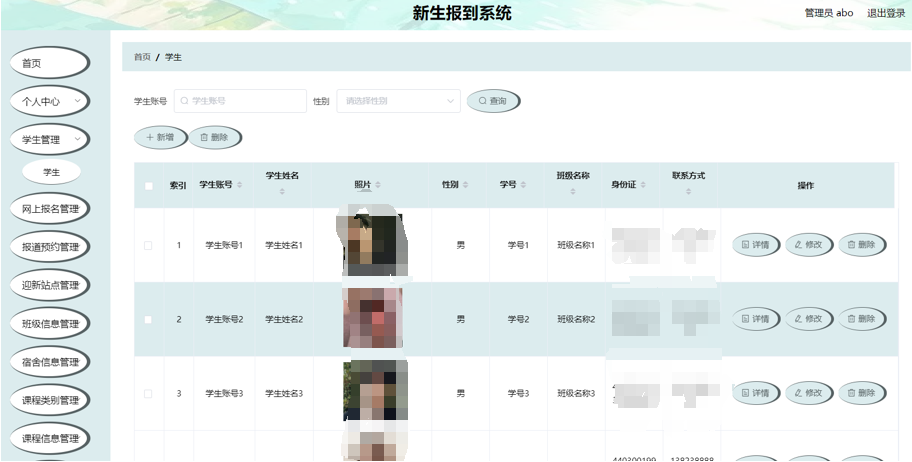Click the 新生报到系统 page title
Screen dimensions: 912x462
click(x=462, y=13)
